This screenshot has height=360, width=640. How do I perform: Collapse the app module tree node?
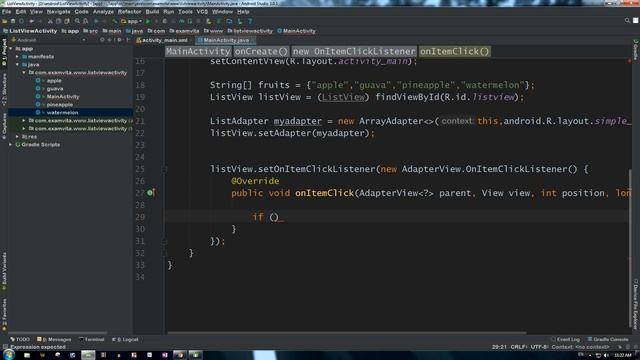pyautogui.click(x=11, y=49)
